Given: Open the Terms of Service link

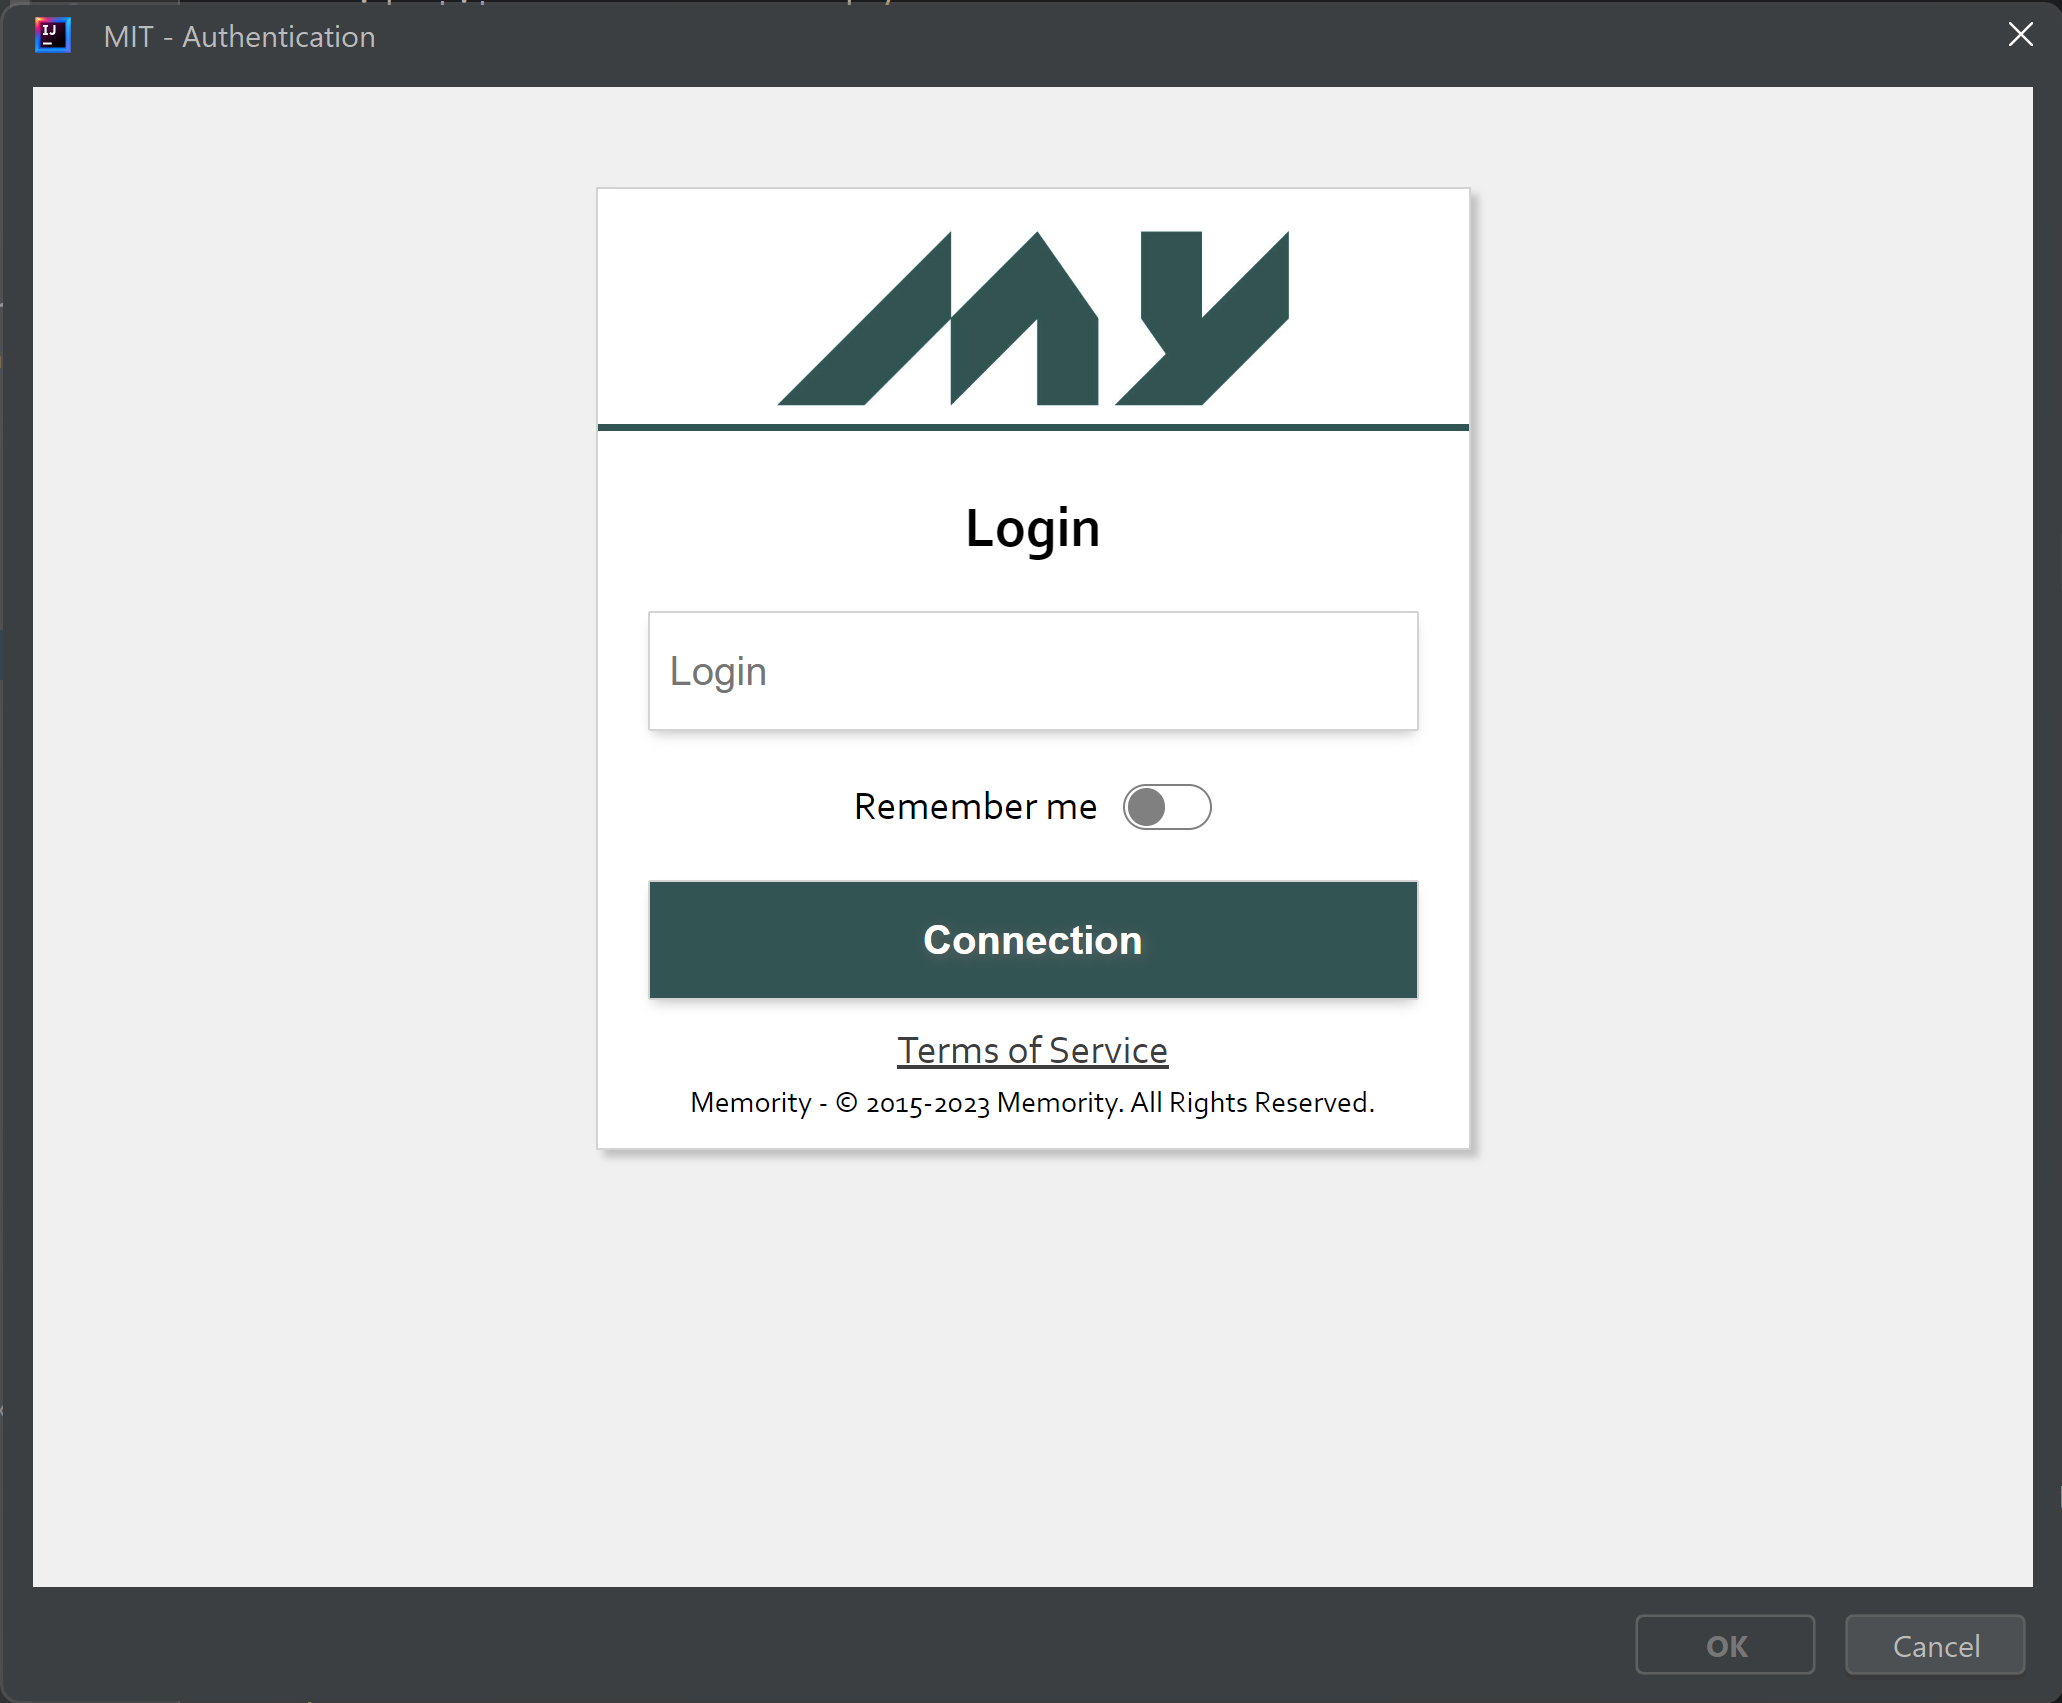Looking at the screenshot, I should click(1032, 1050).
